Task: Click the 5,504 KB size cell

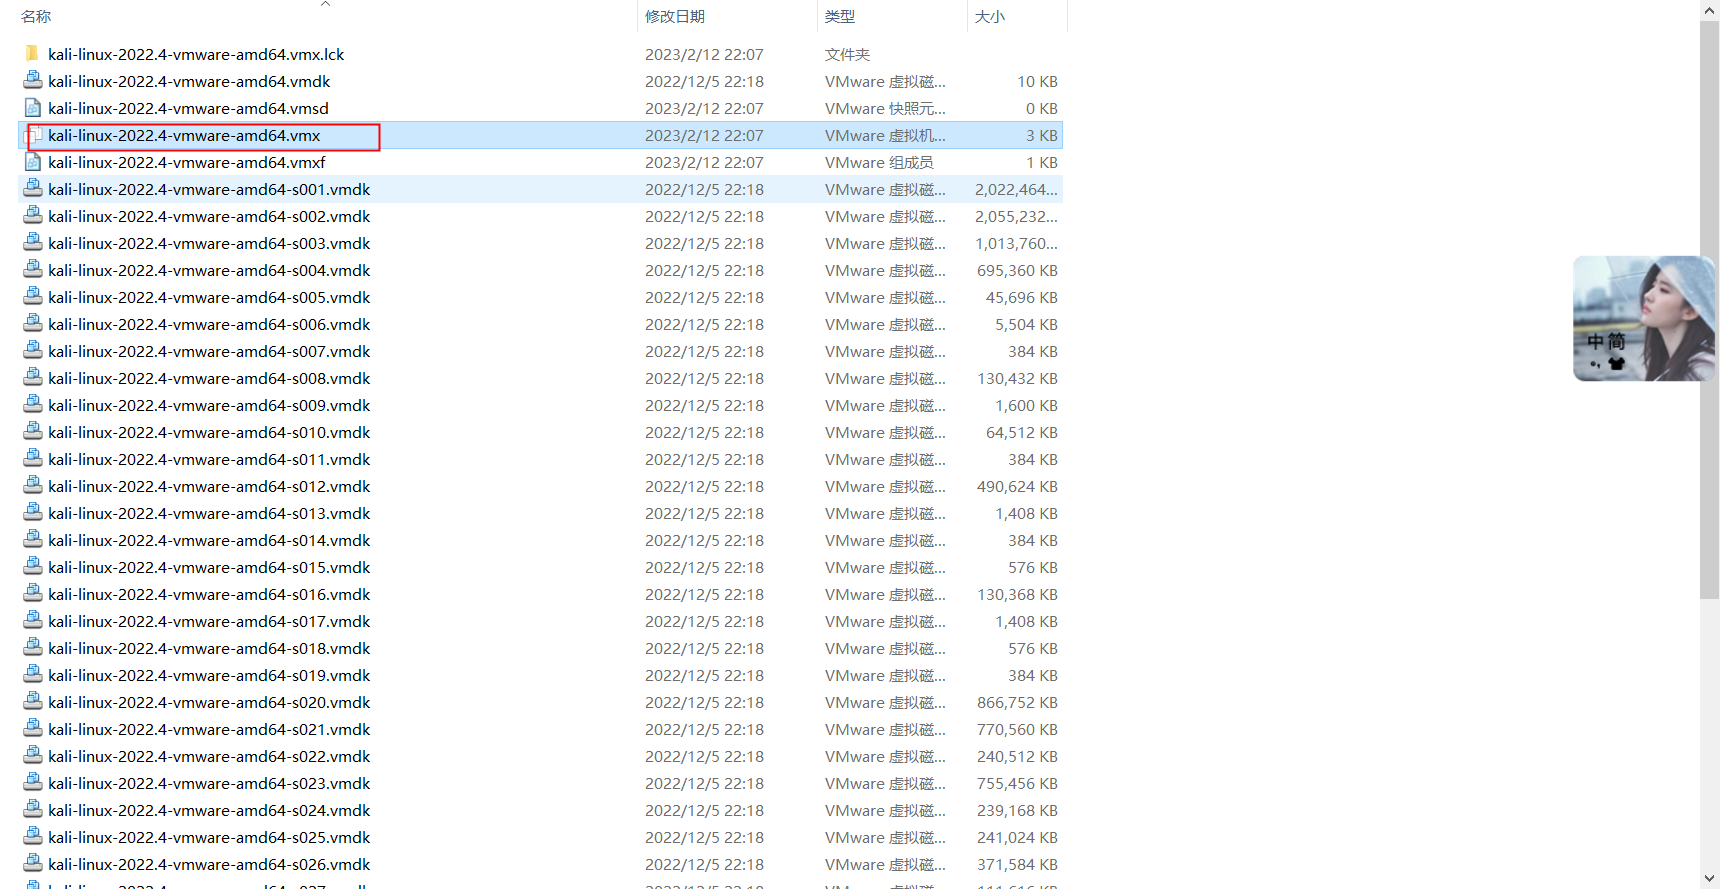Action: [1026, 324]
